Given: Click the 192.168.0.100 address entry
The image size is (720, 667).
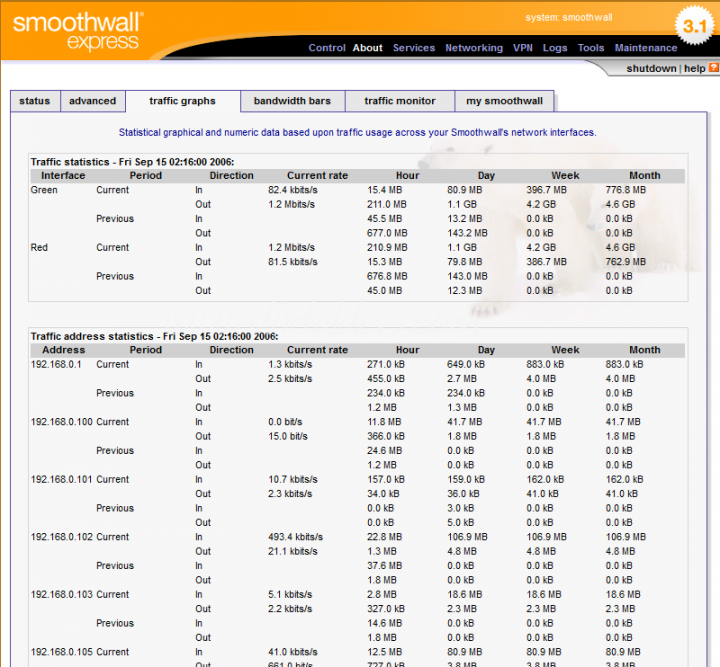Looking at the screenshot, I should click(x=61, y=422).
